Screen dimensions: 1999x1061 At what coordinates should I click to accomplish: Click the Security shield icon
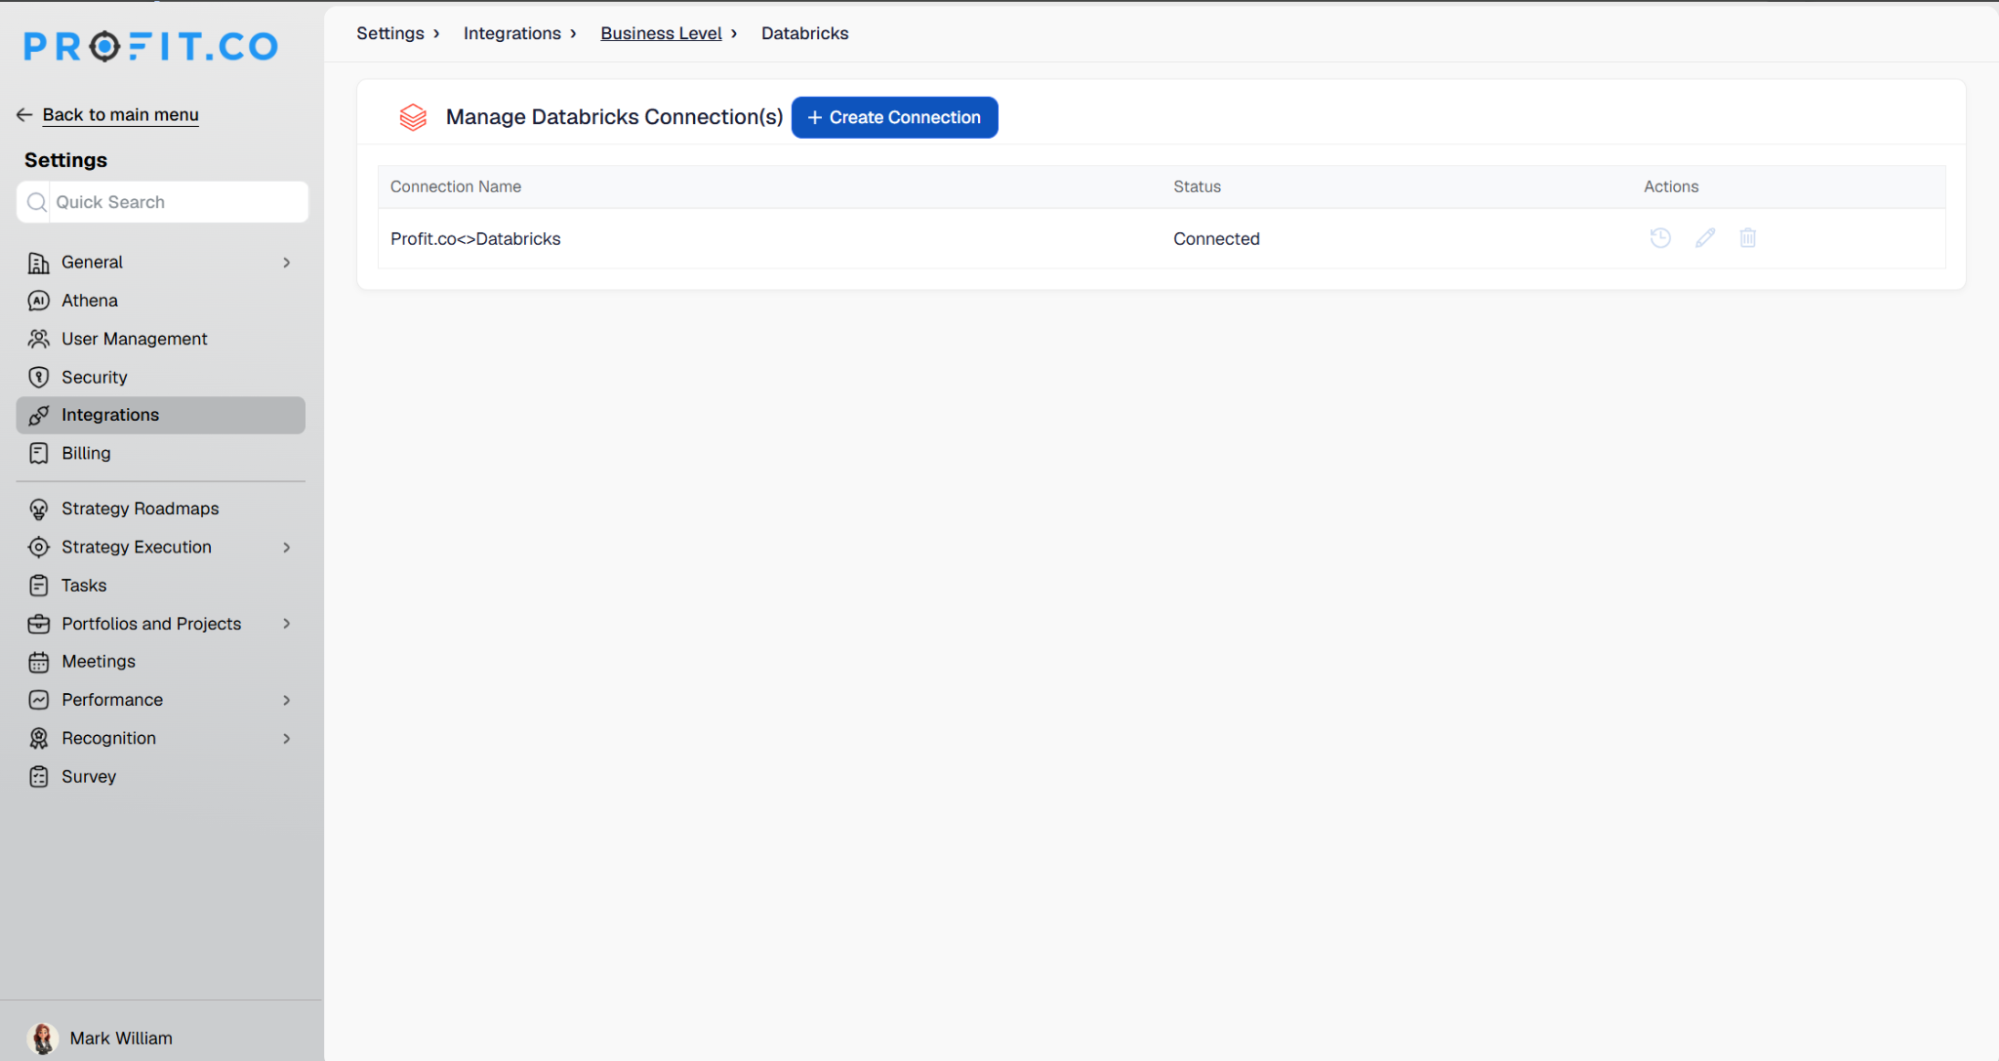(39, 377)
